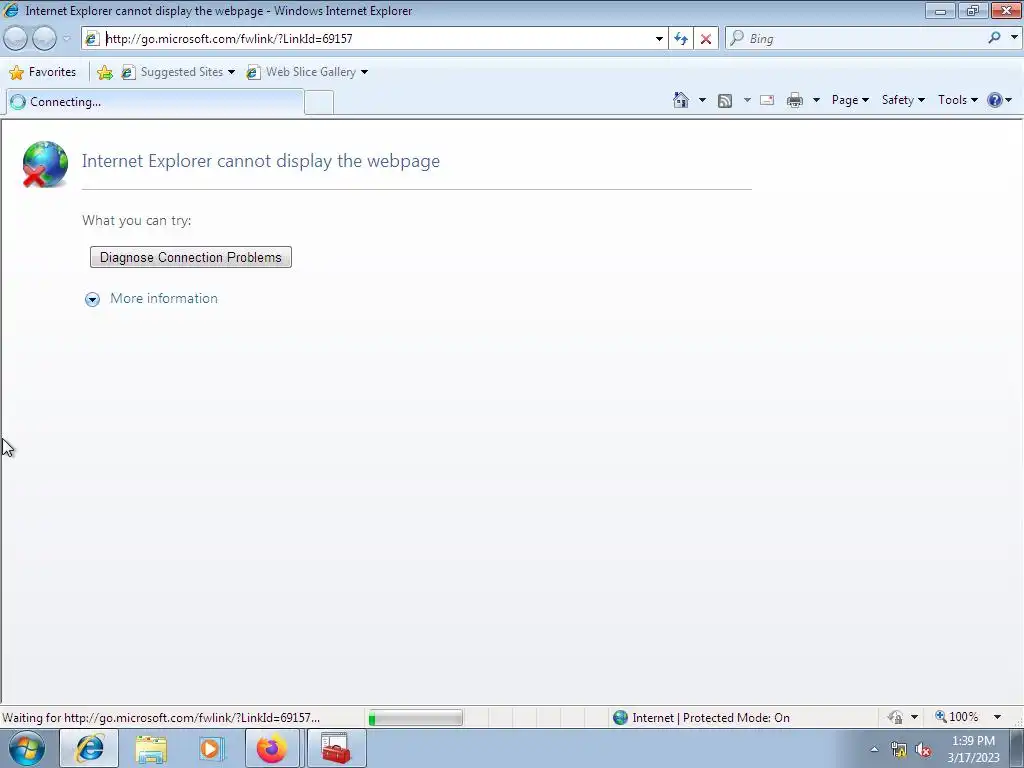Click the Home icon
This screenshot has width=1024, height=768.
point(680,100)
